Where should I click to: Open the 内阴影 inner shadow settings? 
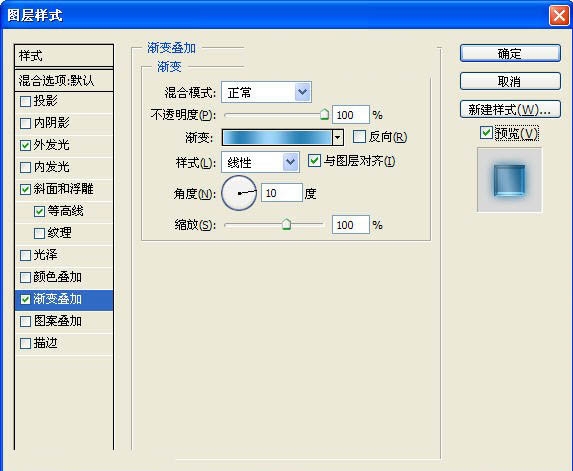click(x=52, y=123)
